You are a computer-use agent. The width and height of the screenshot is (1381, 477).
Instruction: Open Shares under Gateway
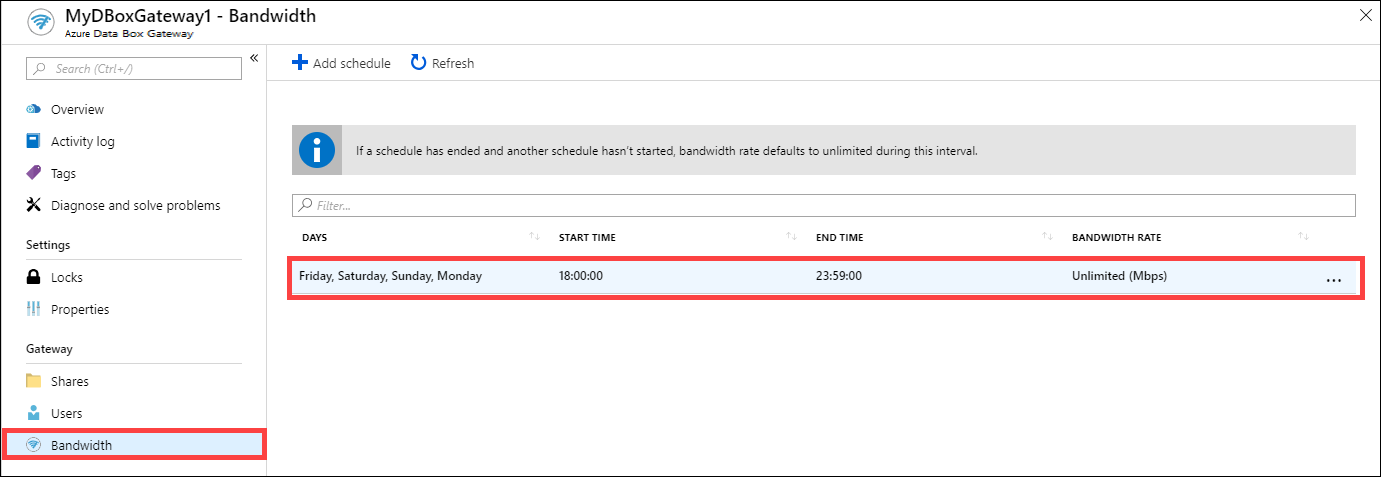(70, 381)
